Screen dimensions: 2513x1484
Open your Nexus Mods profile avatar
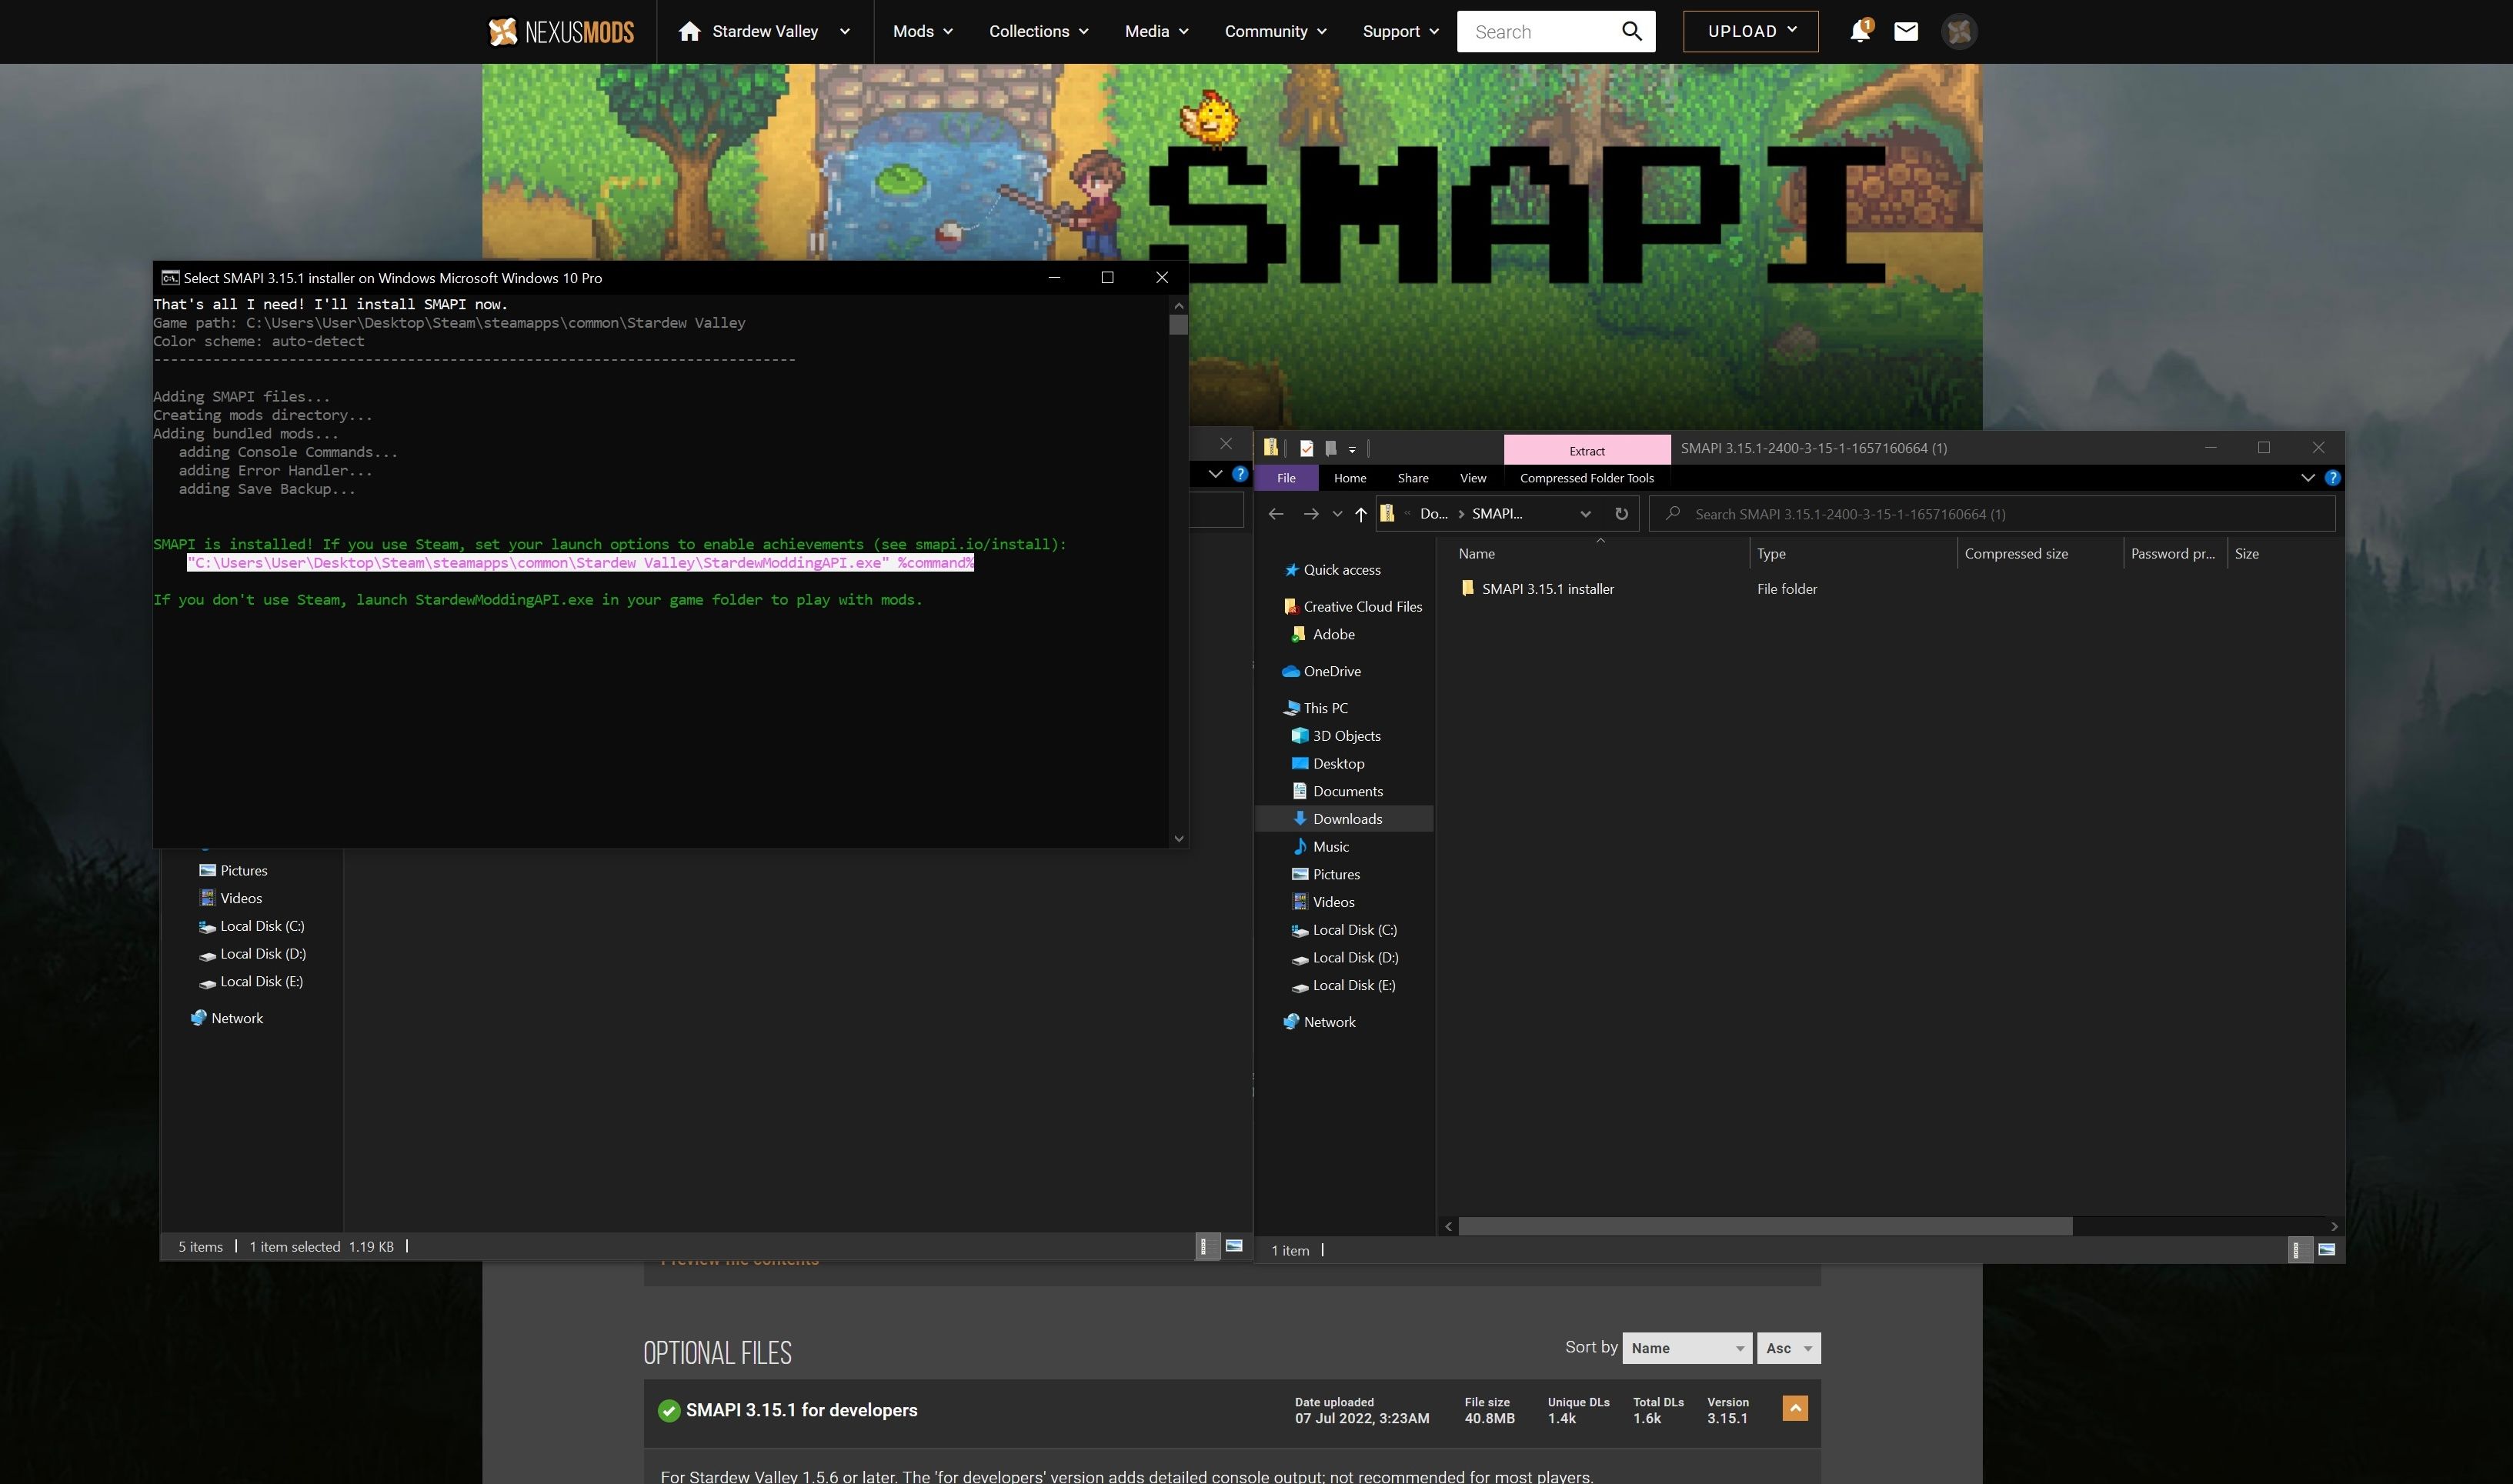1959,31
